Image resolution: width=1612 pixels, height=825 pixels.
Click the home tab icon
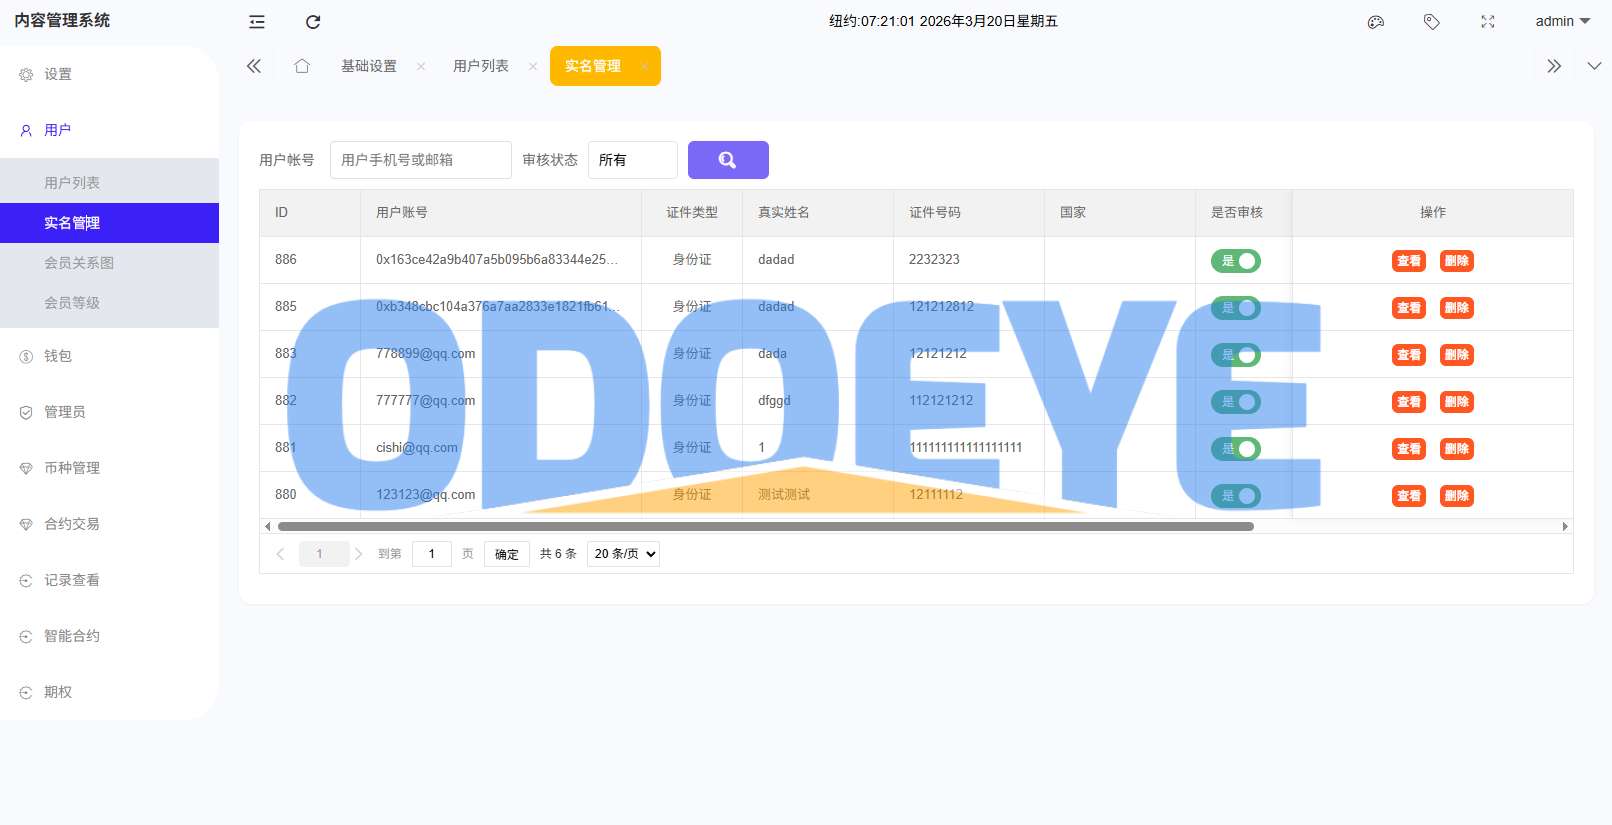[x=302, y=66]
